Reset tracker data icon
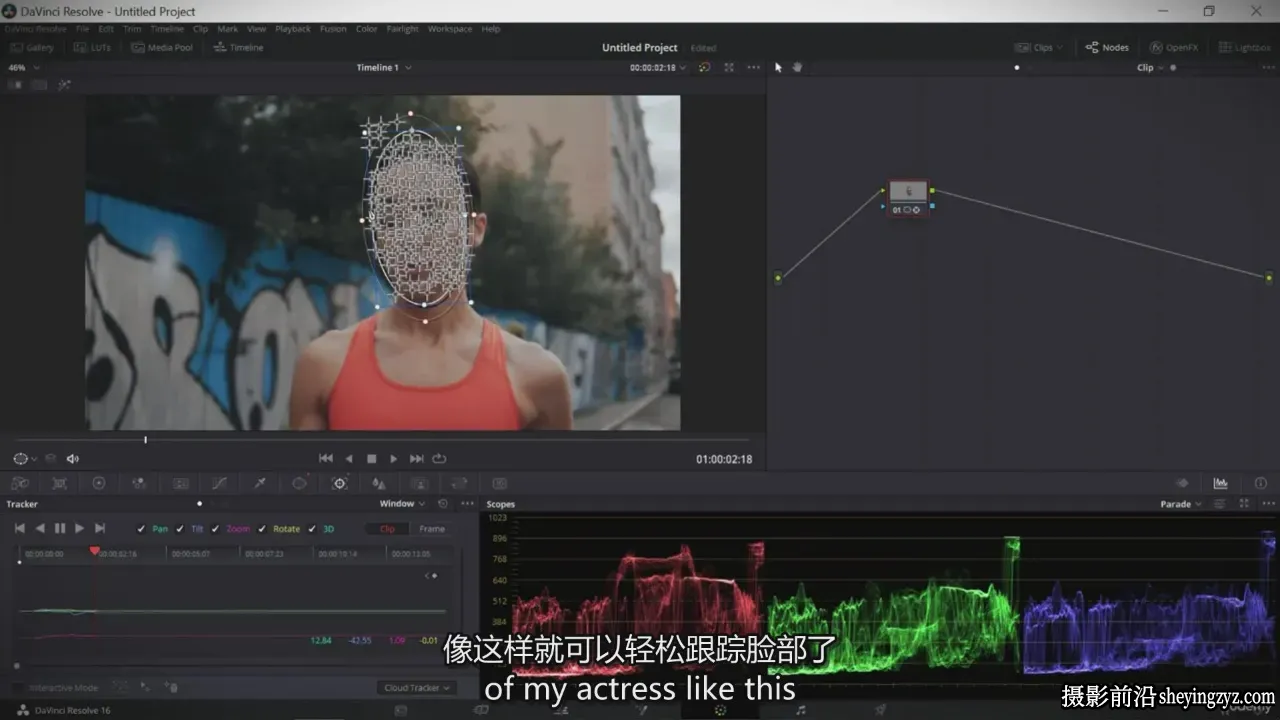The height and width of the screenshot is (720, 1280). pyautogui.click(x=443, y=504)
